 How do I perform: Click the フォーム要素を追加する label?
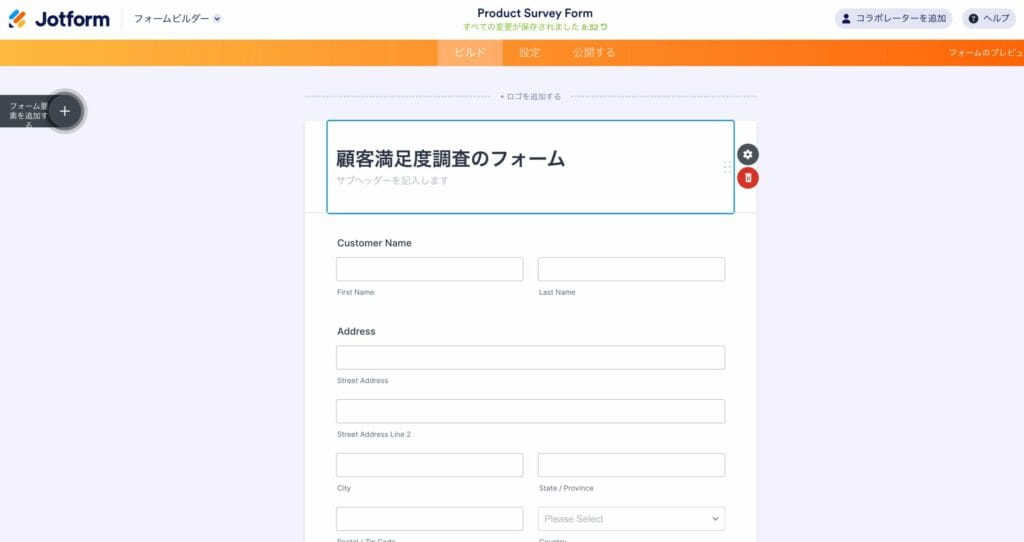pos(28,115)
